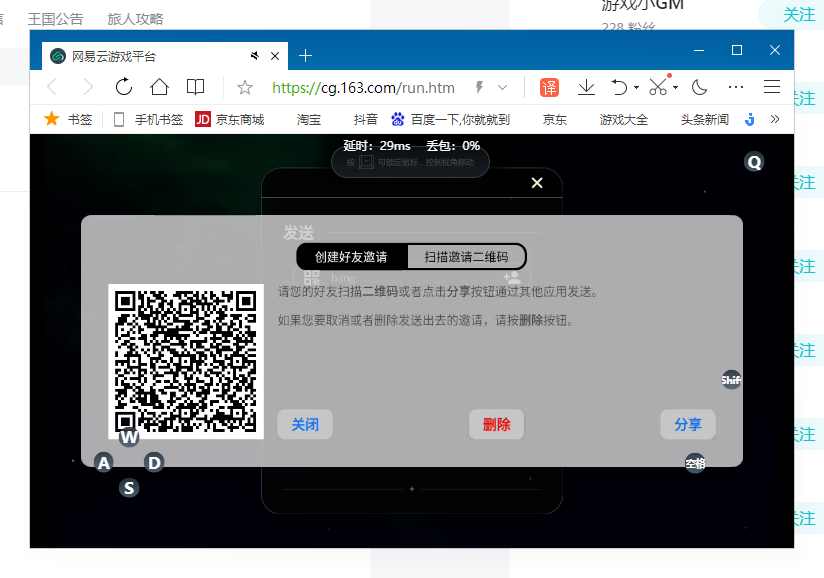This screenshot has width=824, height=578.
Task: Open reading mode book icon
Action: point(195,87)
